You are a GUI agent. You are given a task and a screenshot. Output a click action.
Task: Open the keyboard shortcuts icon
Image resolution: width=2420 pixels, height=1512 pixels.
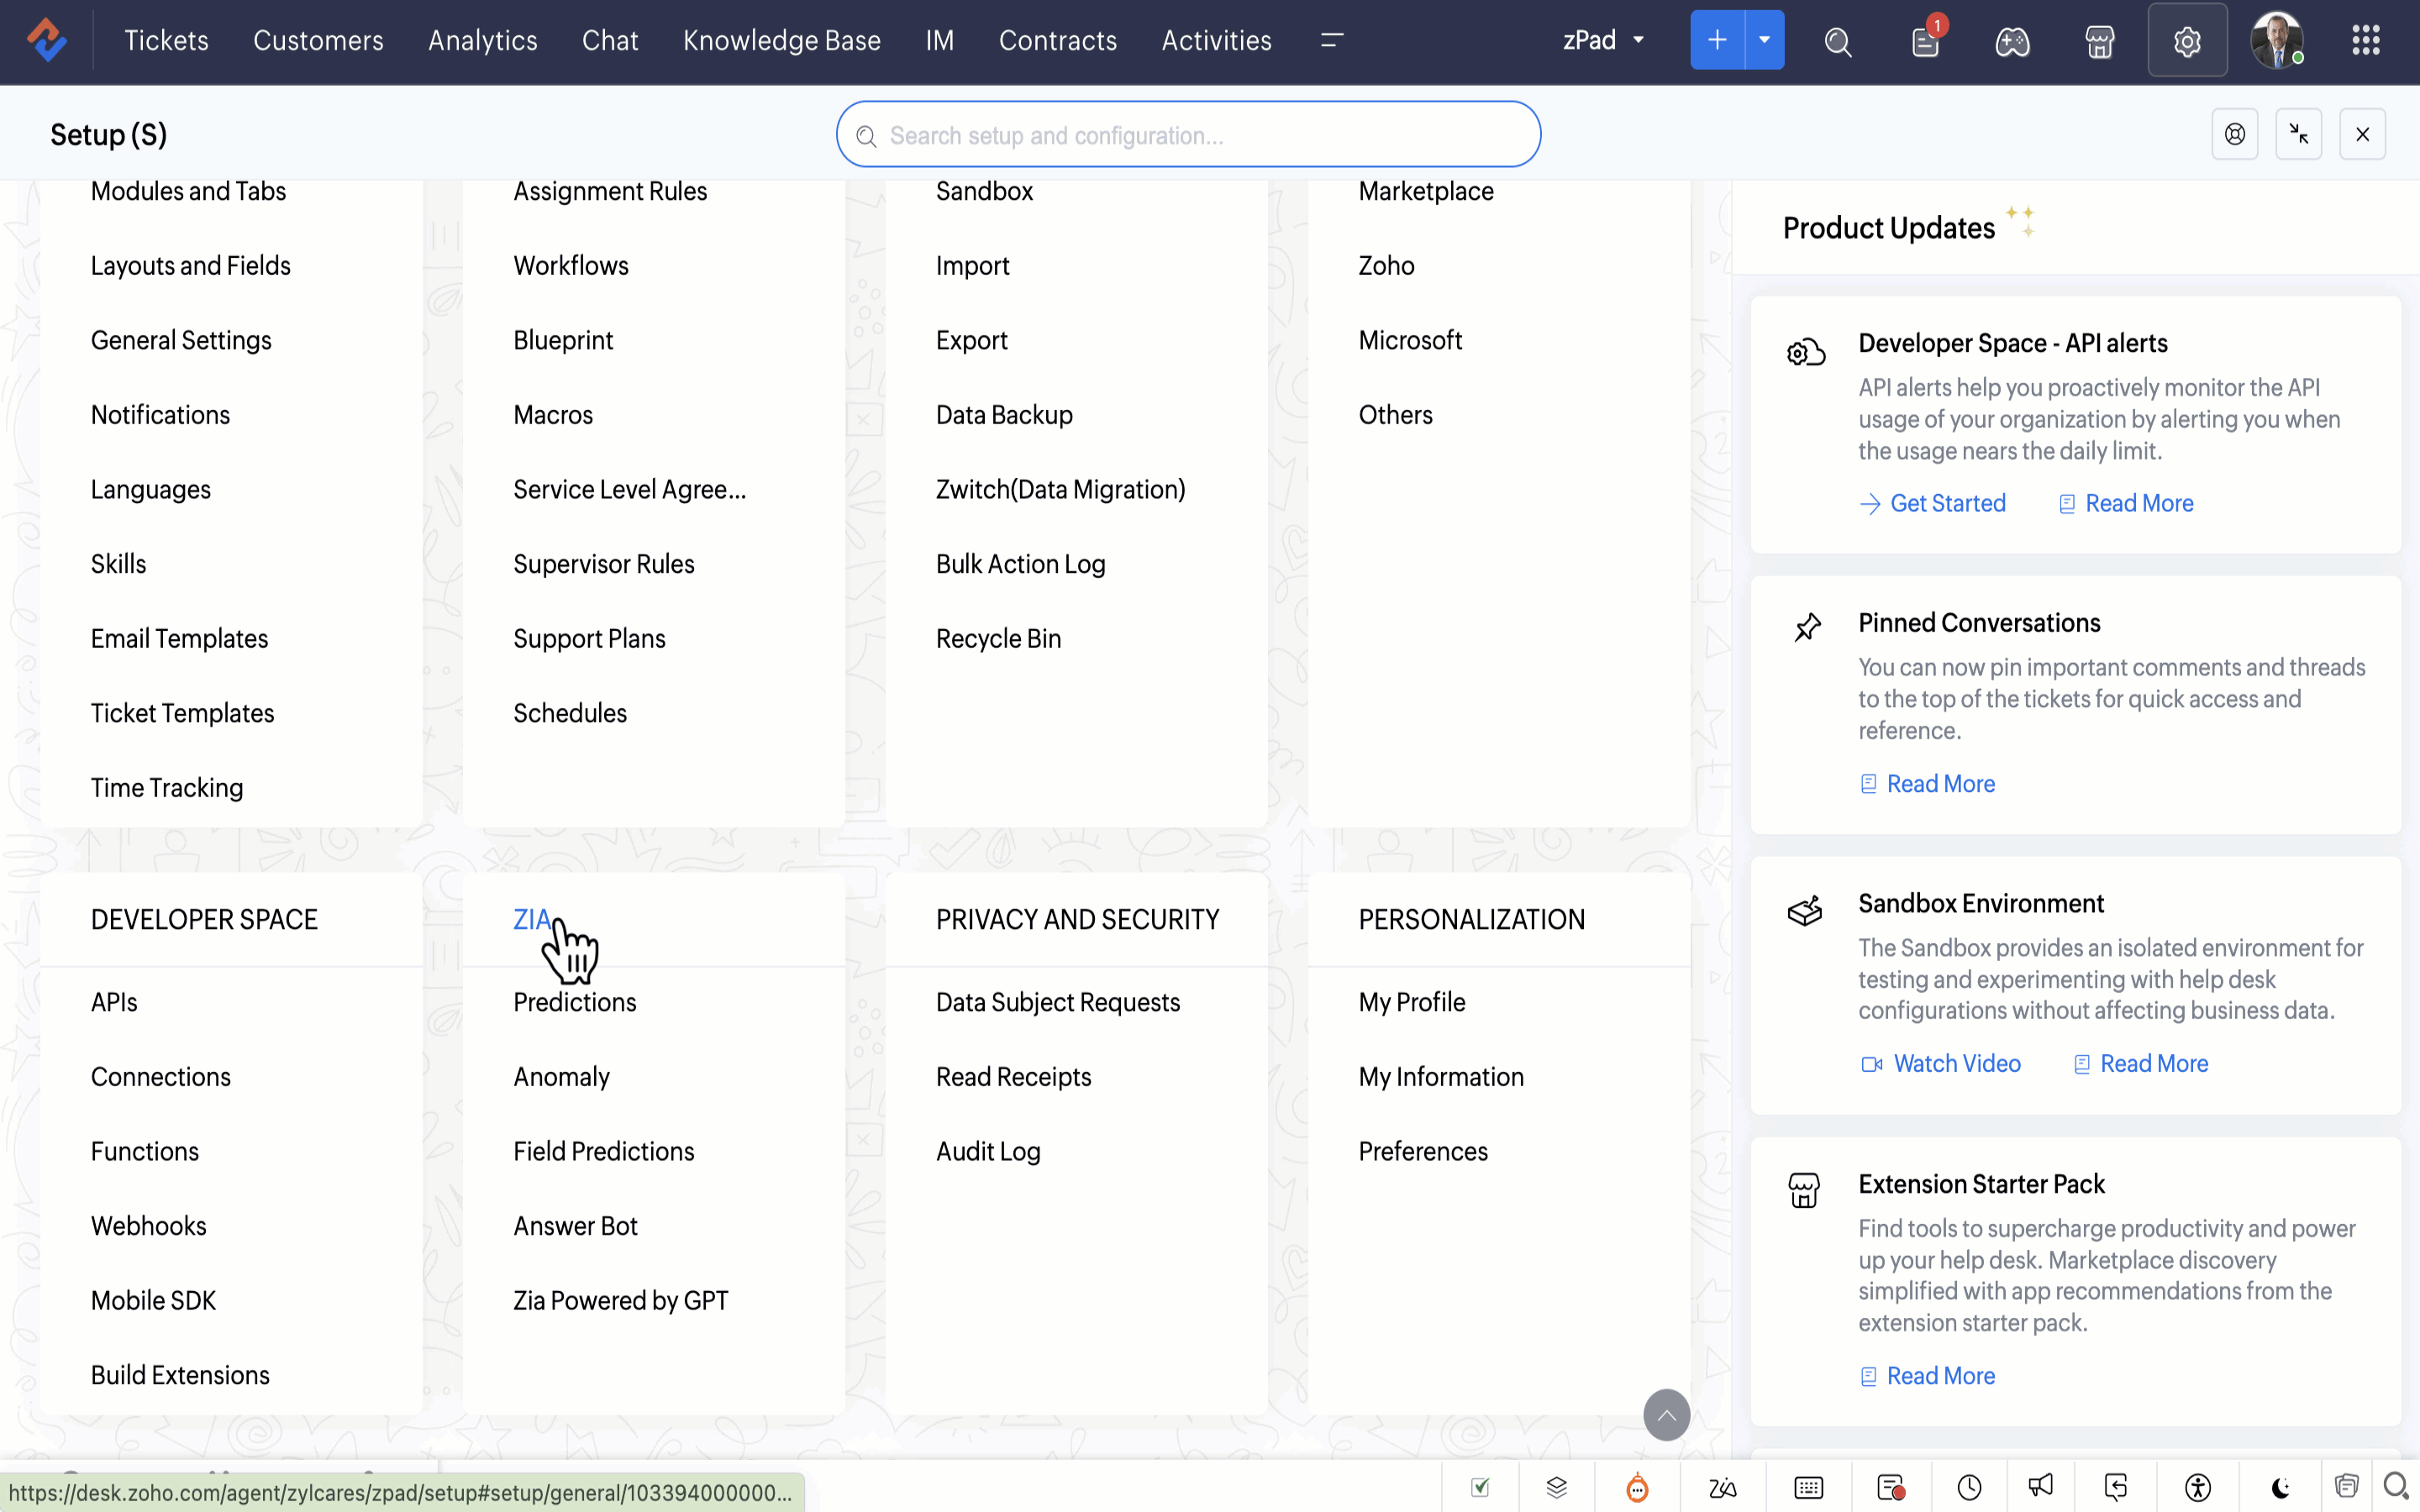point(1808,1488)
